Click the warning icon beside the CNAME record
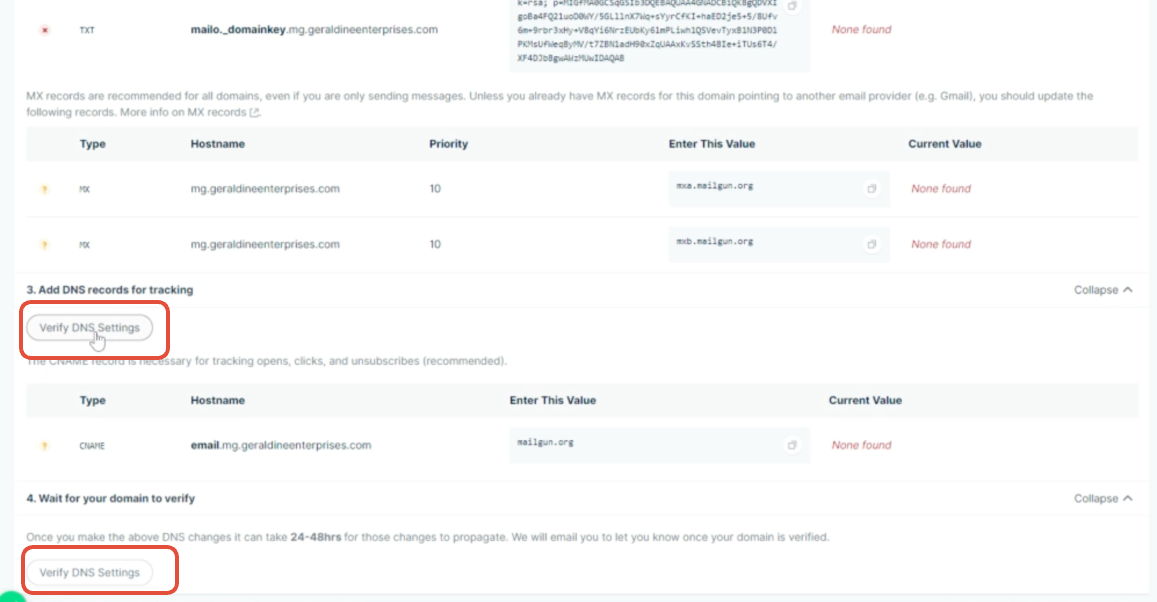The image size is (1157, 602). pyautogui.click(x=44, y=444)
